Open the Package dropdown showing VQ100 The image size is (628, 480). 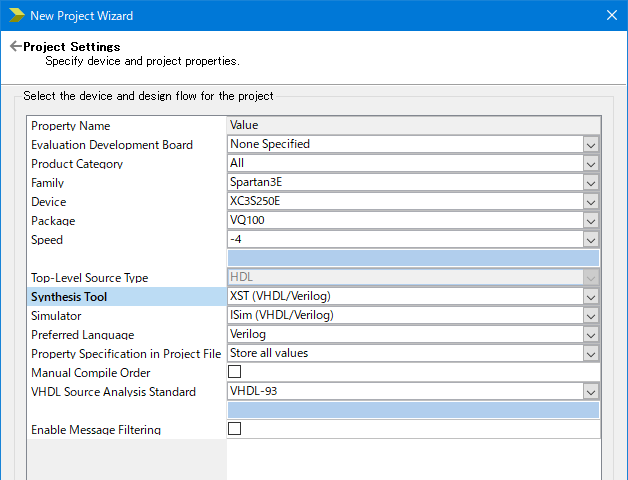pos(591,221)
